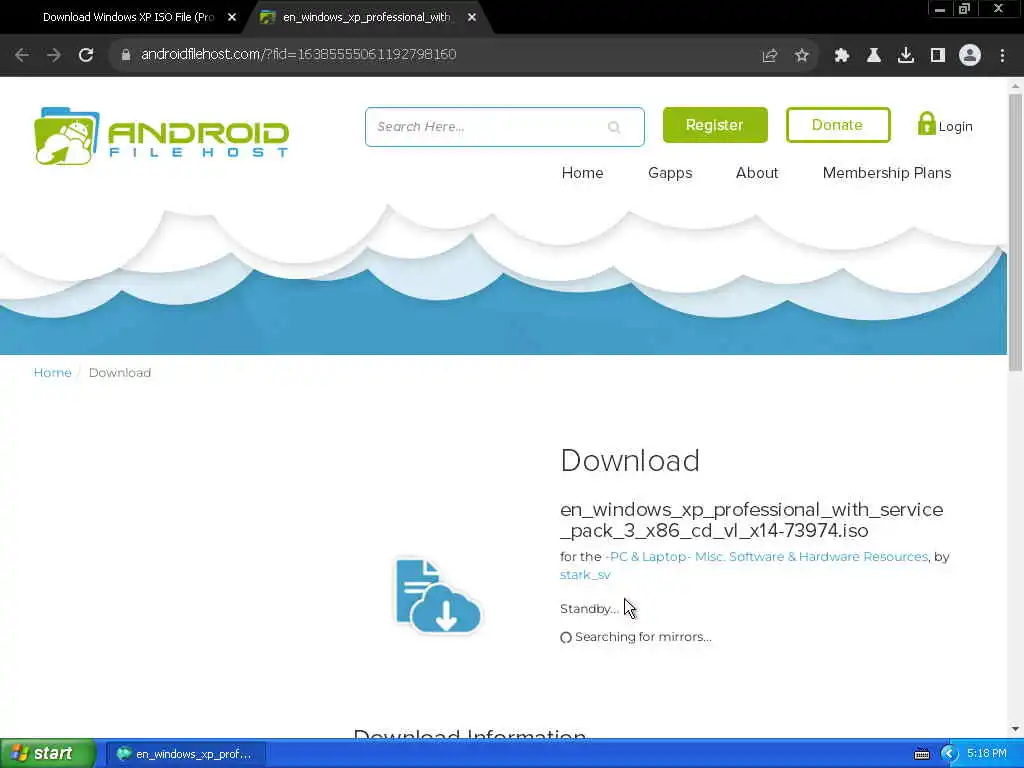Screen dimensions: 1024x768
Task: Go back with the browser back arrow
Action: pyautogui.click(x=22, y=55)
